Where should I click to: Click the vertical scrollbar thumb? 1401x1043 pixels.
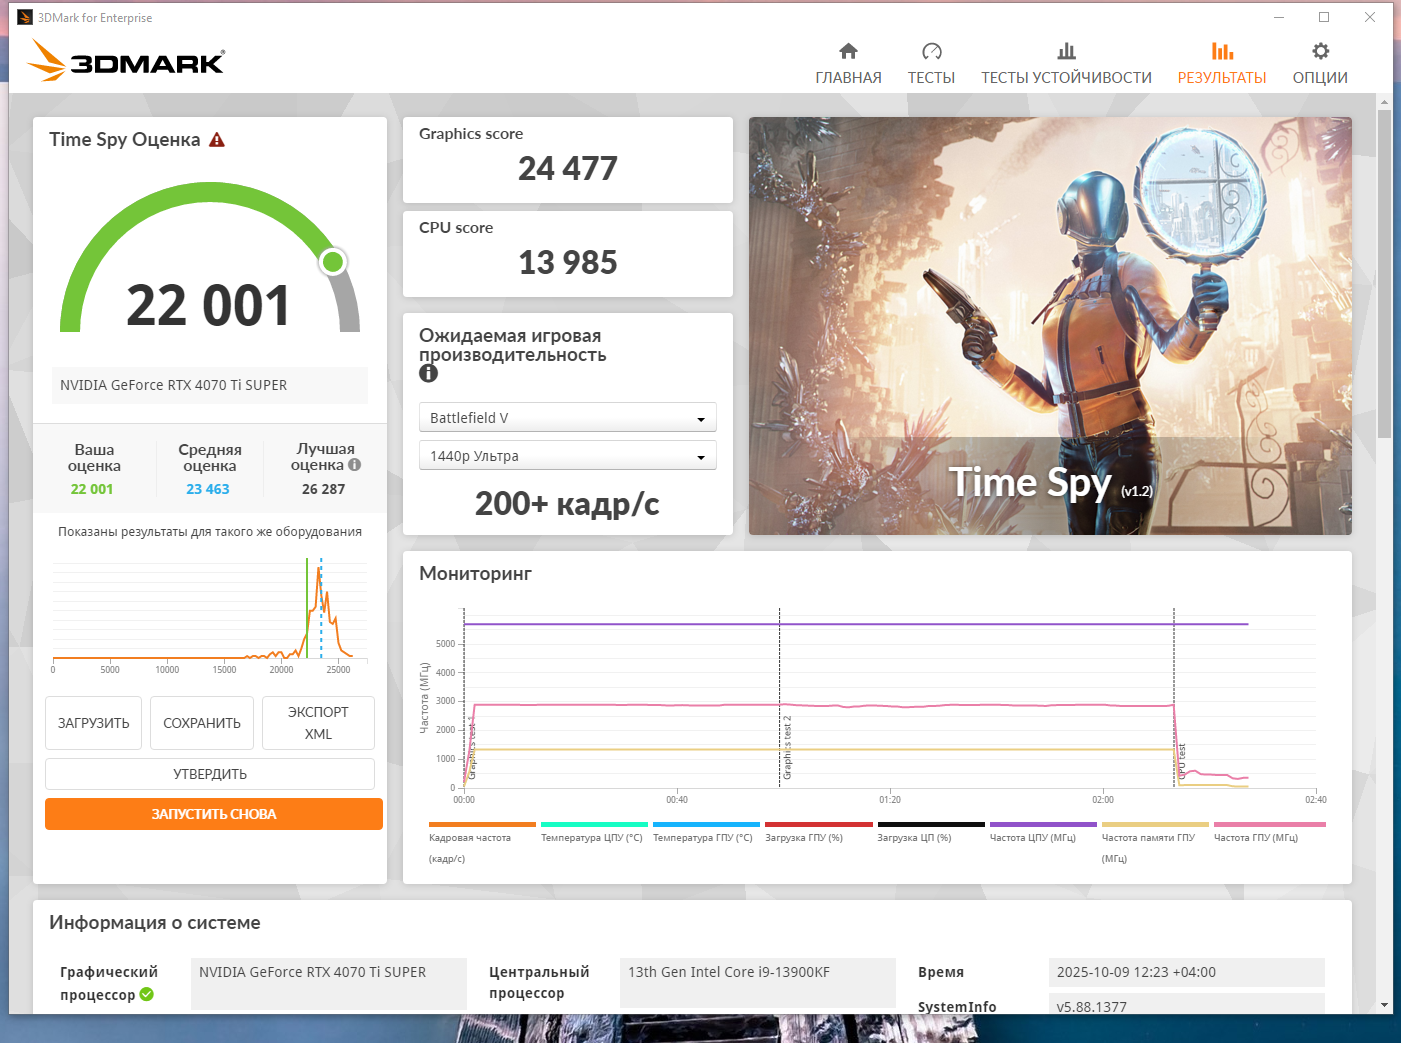coord(1384,273)
